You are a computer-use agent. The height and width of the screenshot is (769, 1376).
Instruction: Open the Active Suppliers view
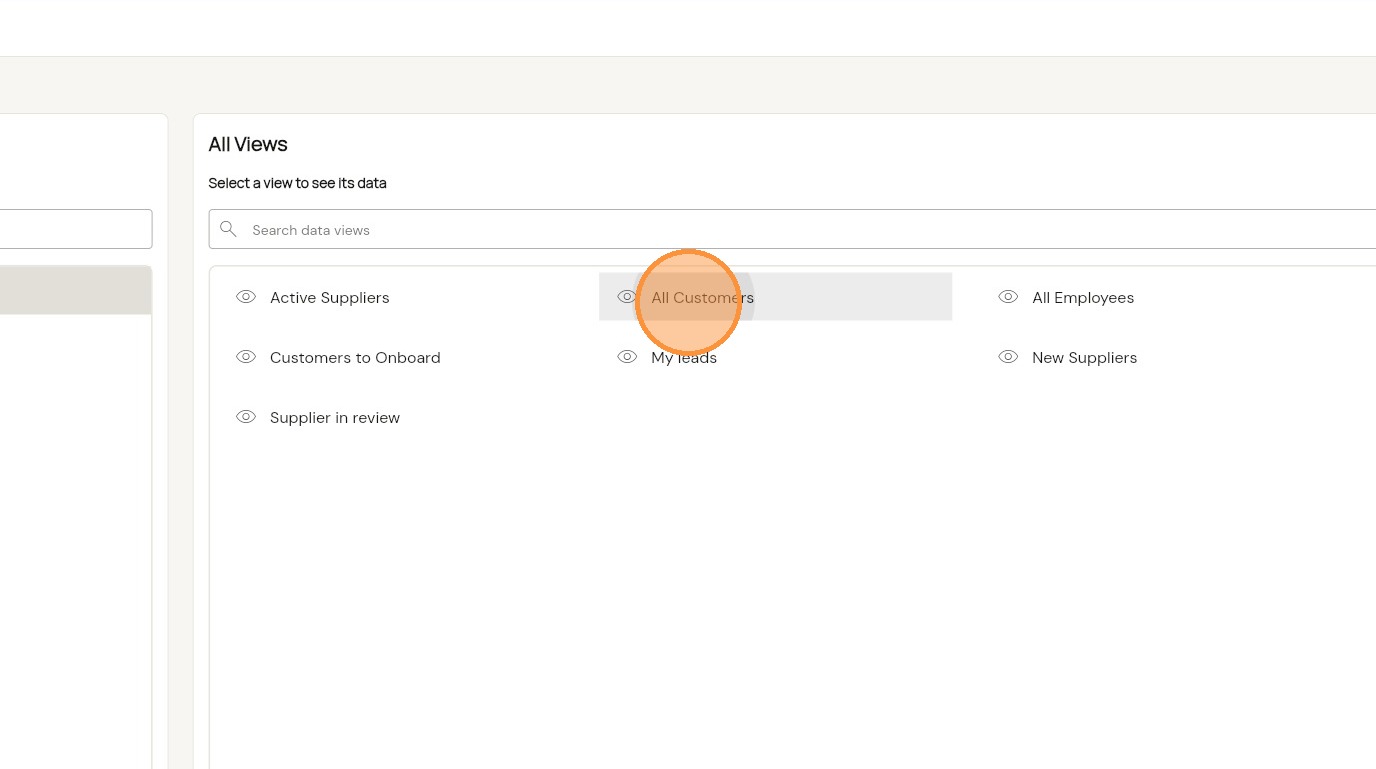coord(329,298)
